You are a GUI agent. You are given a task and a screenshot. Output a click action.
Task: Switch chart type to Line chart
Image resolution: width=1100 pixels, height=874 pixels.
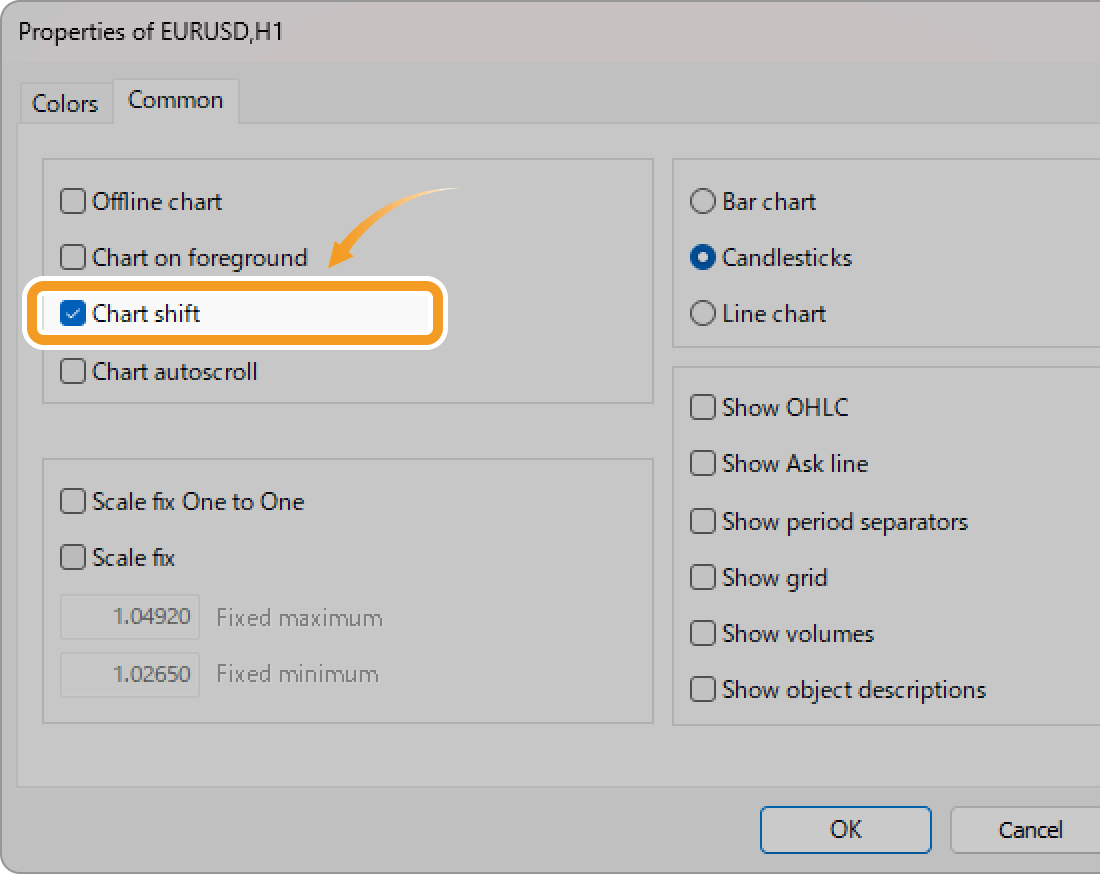click(703, 313)
